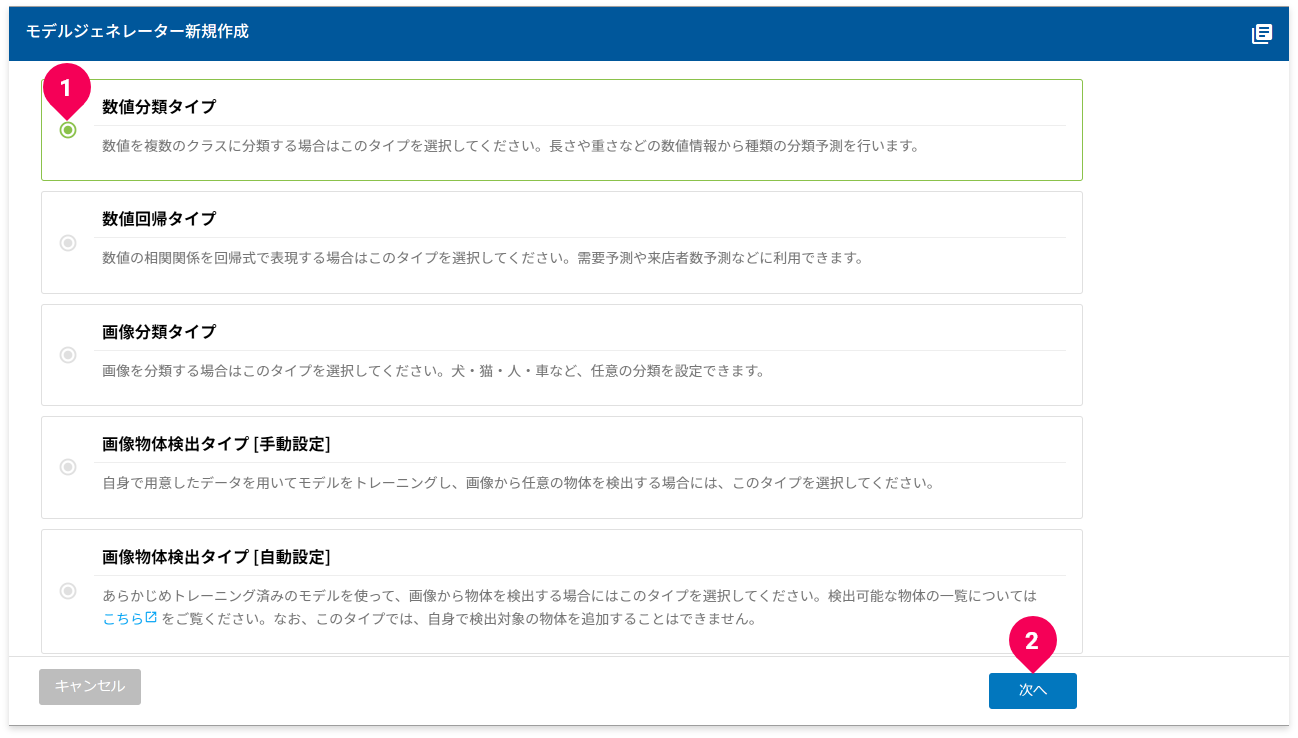Click description starting 数値を複数のクラスに分類する

pos(510,146)
